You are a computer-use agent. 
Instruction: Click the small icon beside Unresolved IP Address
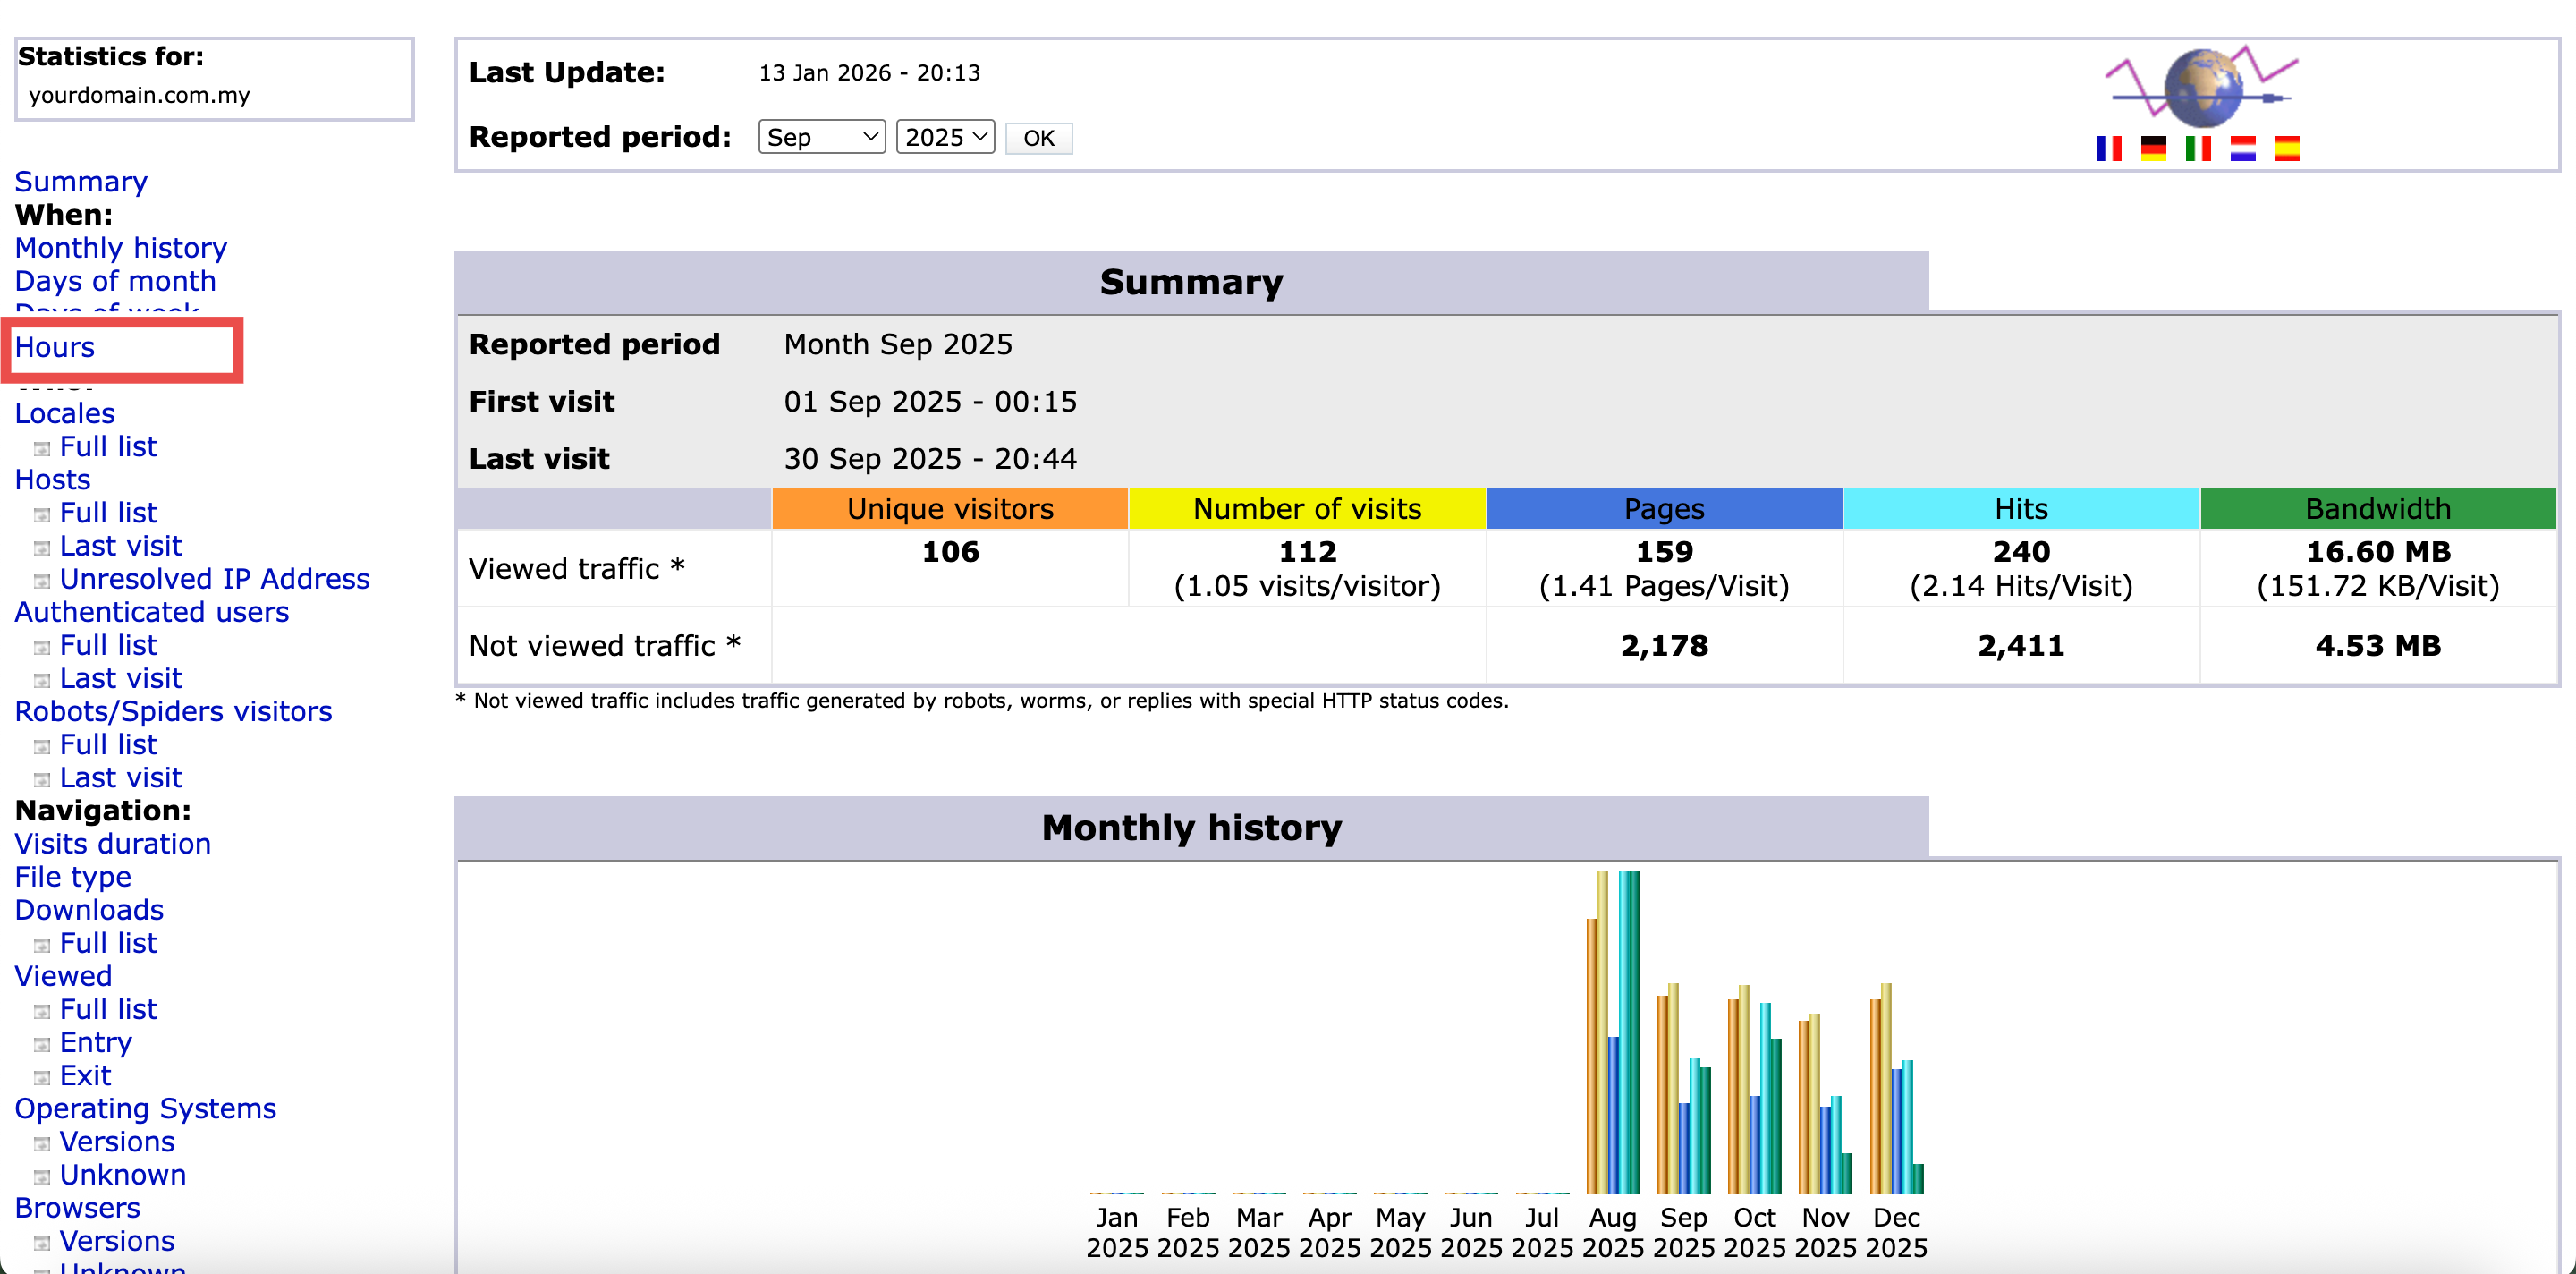[42, 581]
